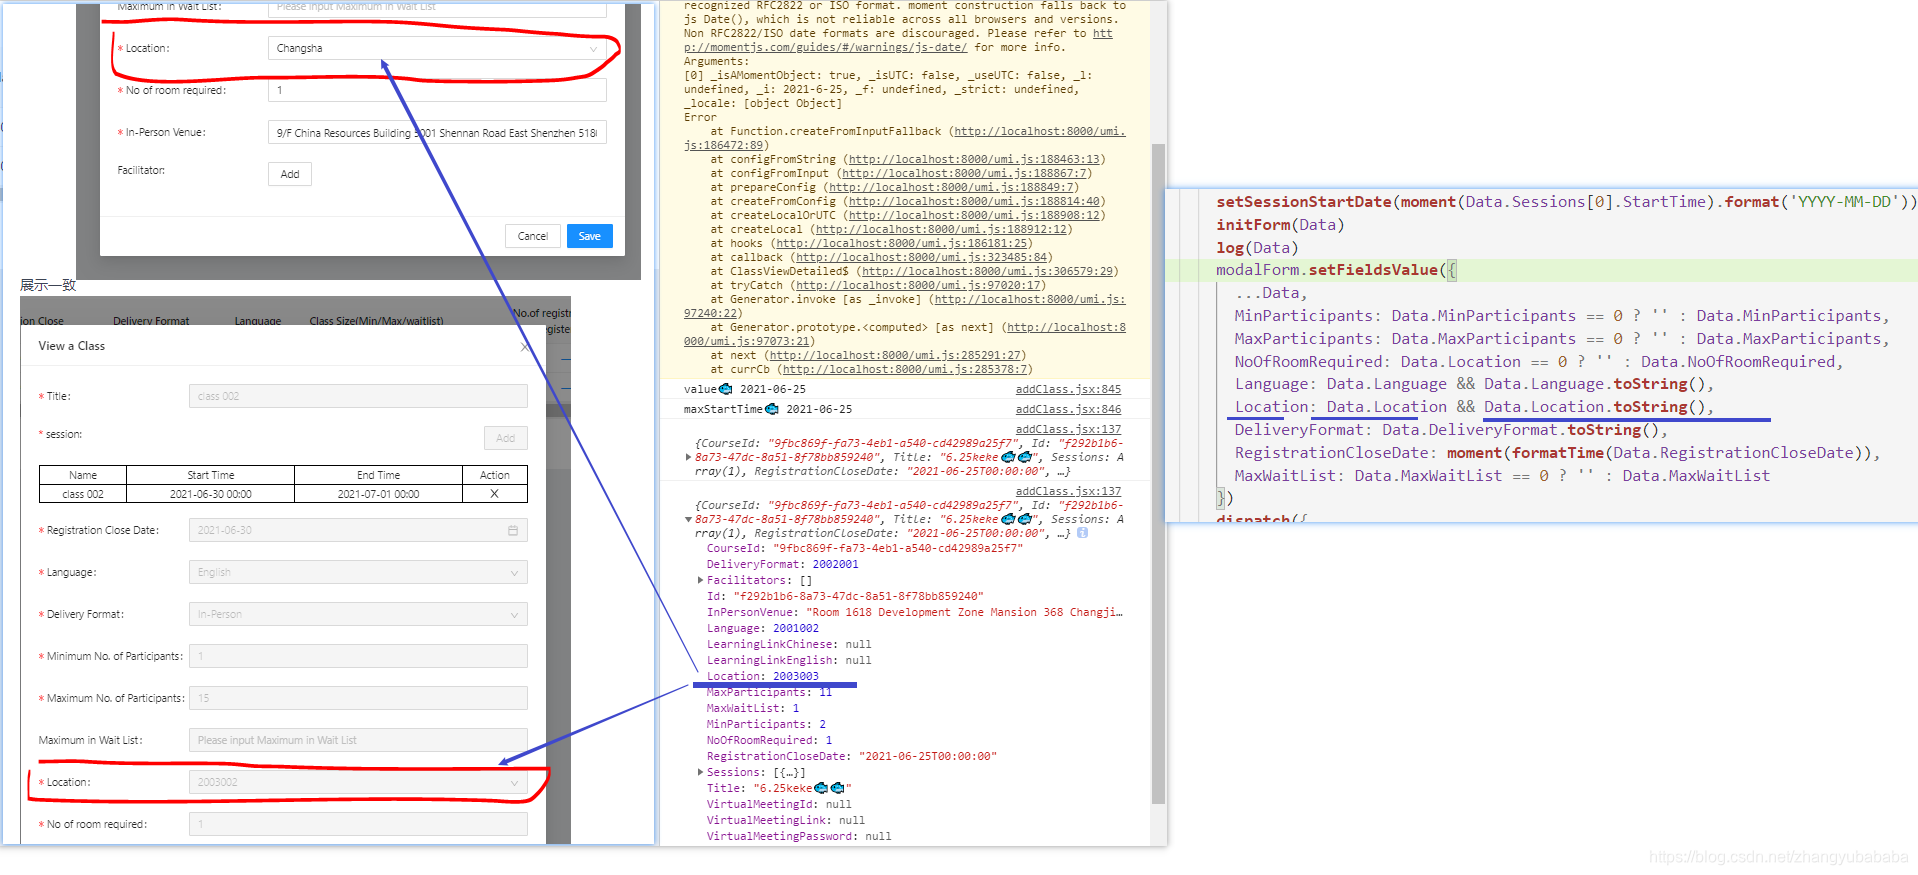The height and width of the screenshot is (875, 1918).
Task: Click the Save button in top dialog
Action: (x=590, y=236)
